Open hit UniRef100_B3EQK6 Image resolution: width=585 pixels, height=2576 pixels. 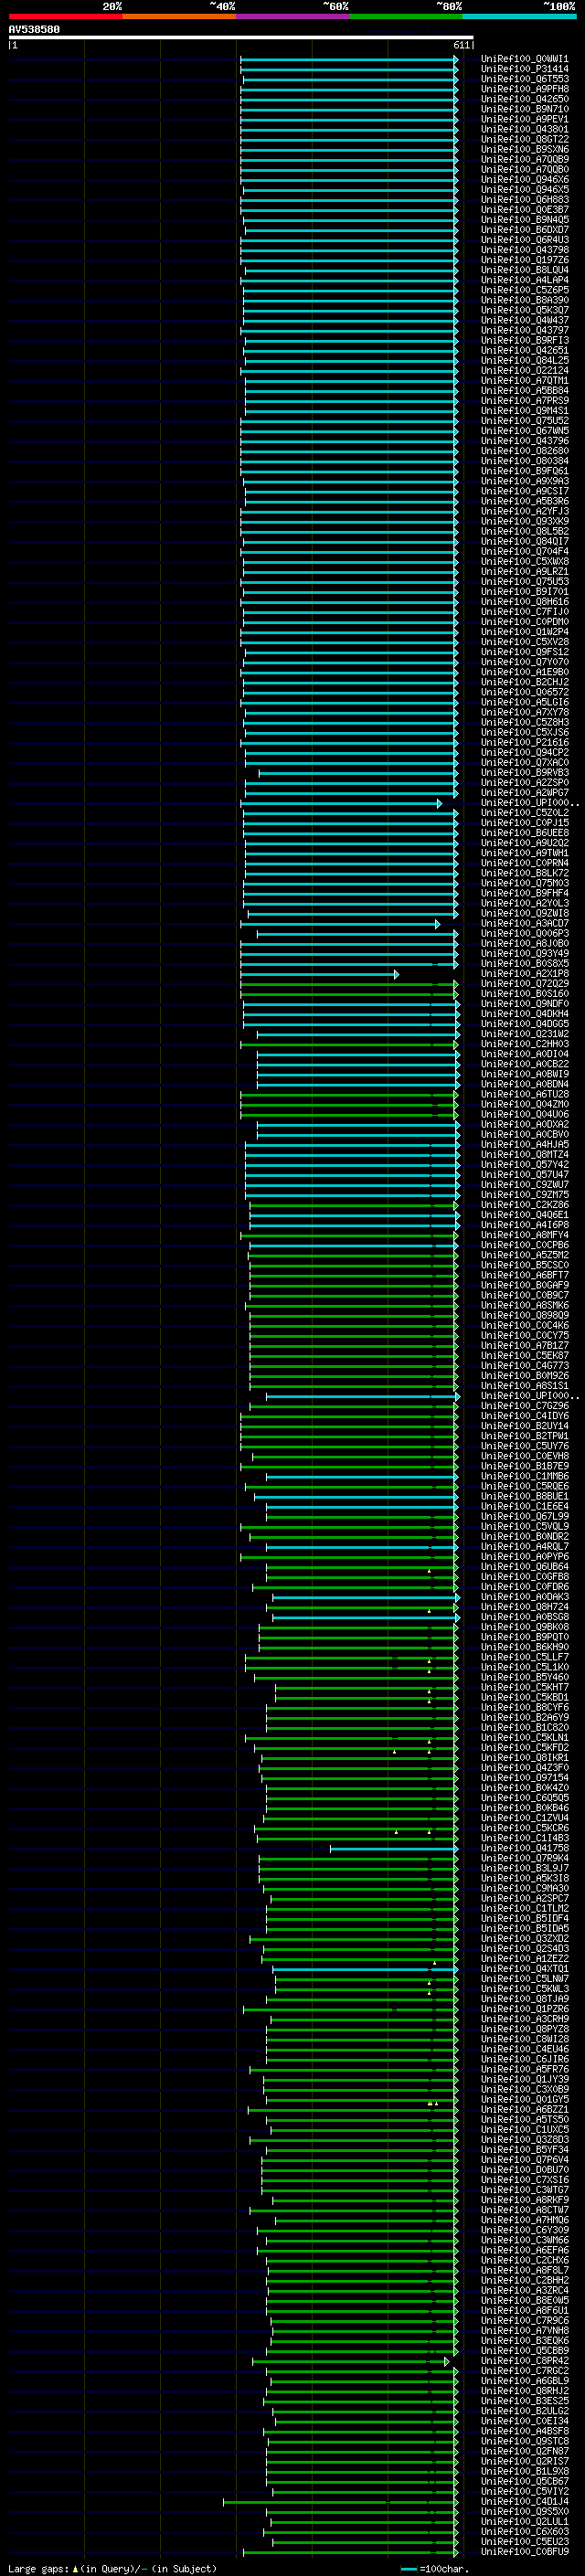click(524, 2340)
